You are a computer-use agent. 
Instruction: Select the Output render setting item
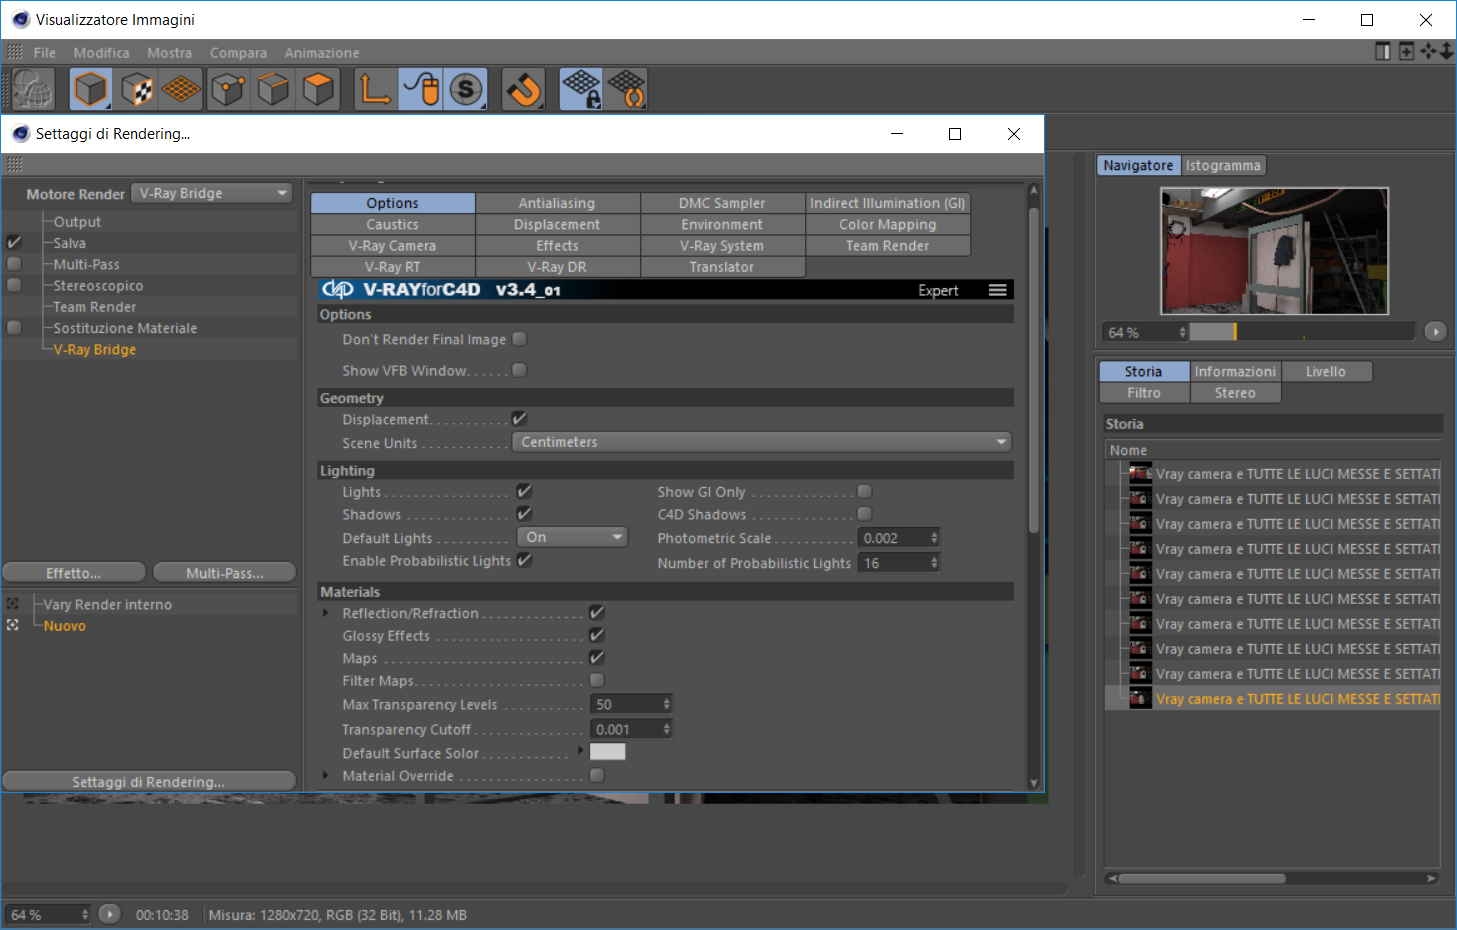pos(77,222)
